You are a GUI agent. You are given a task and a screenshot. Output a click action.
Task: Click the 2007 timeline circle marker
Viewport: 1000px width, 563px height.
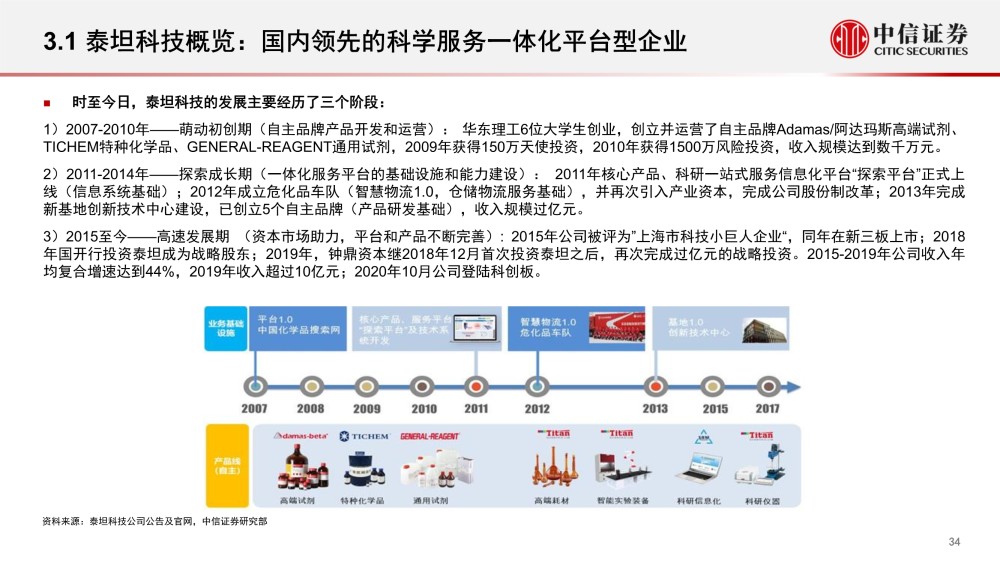click(255, 386)
